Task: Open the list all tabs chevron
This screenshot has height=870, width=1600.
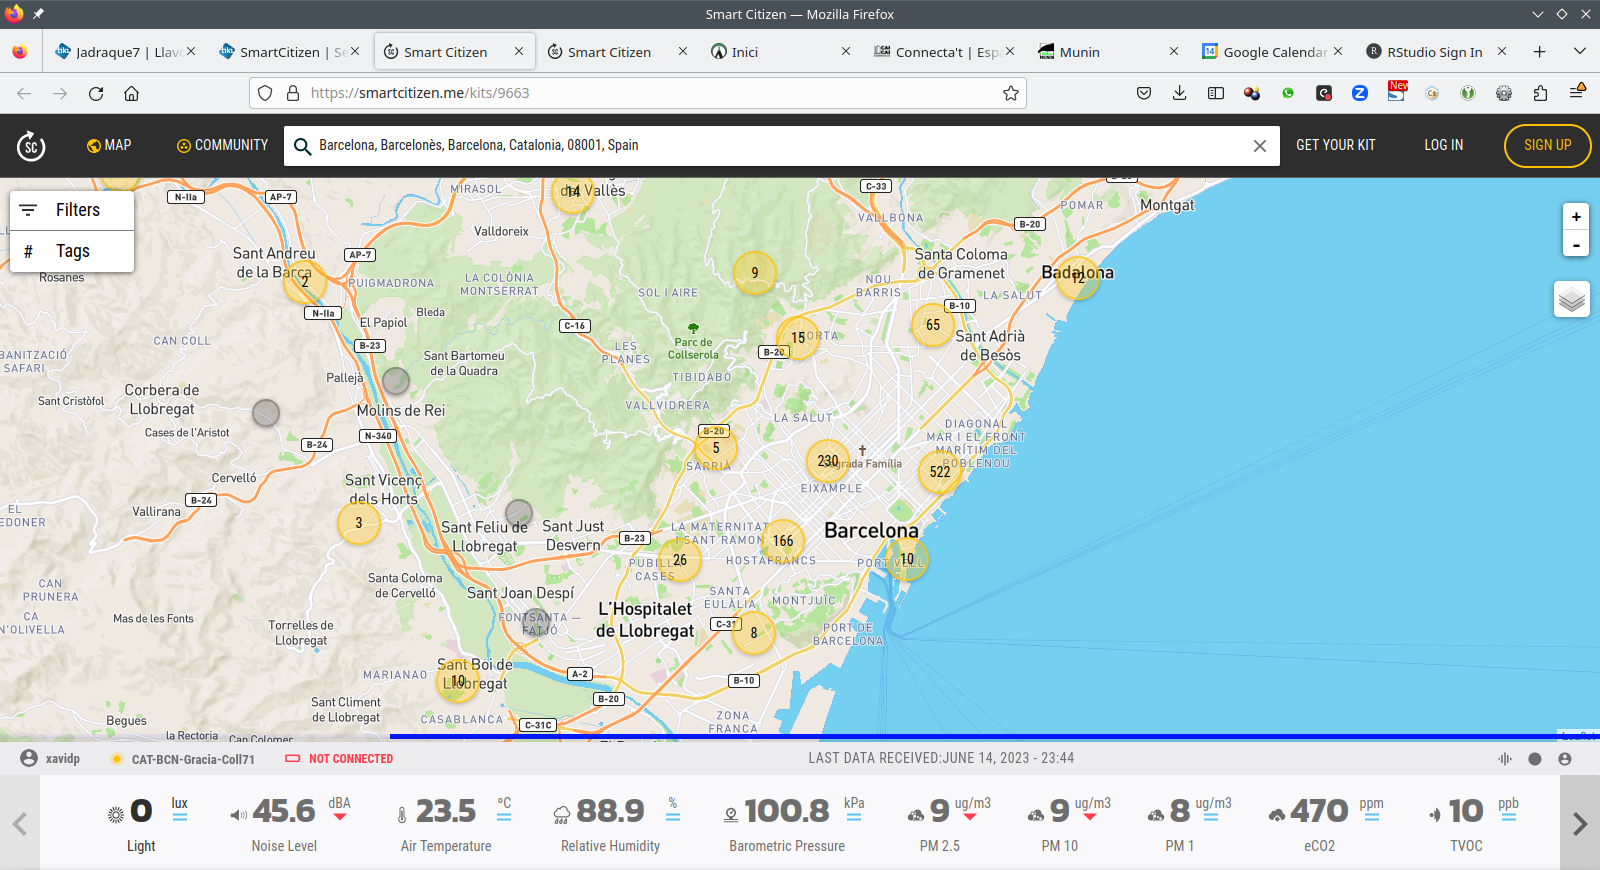Action: click(x=1579, y=51)
